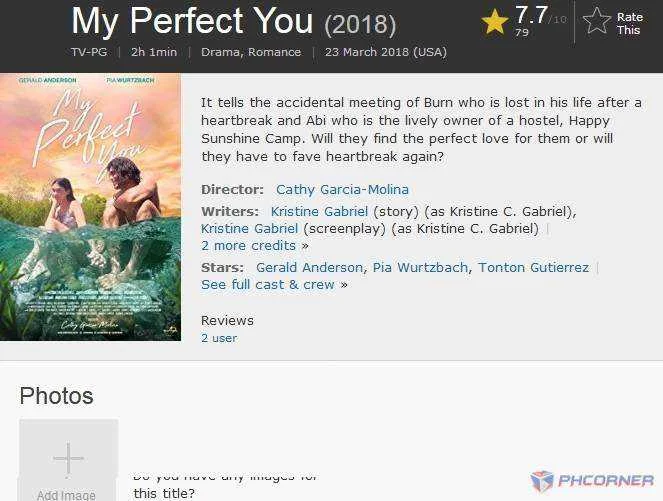Open Tonton Gutierrez's profile link

tap(533, 267)
